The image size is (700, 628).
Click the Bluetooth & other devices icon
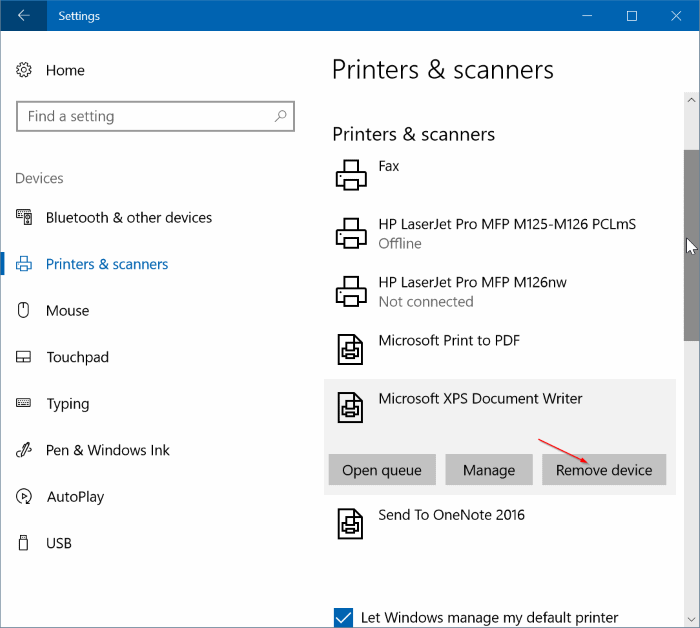tap(24, 217)
